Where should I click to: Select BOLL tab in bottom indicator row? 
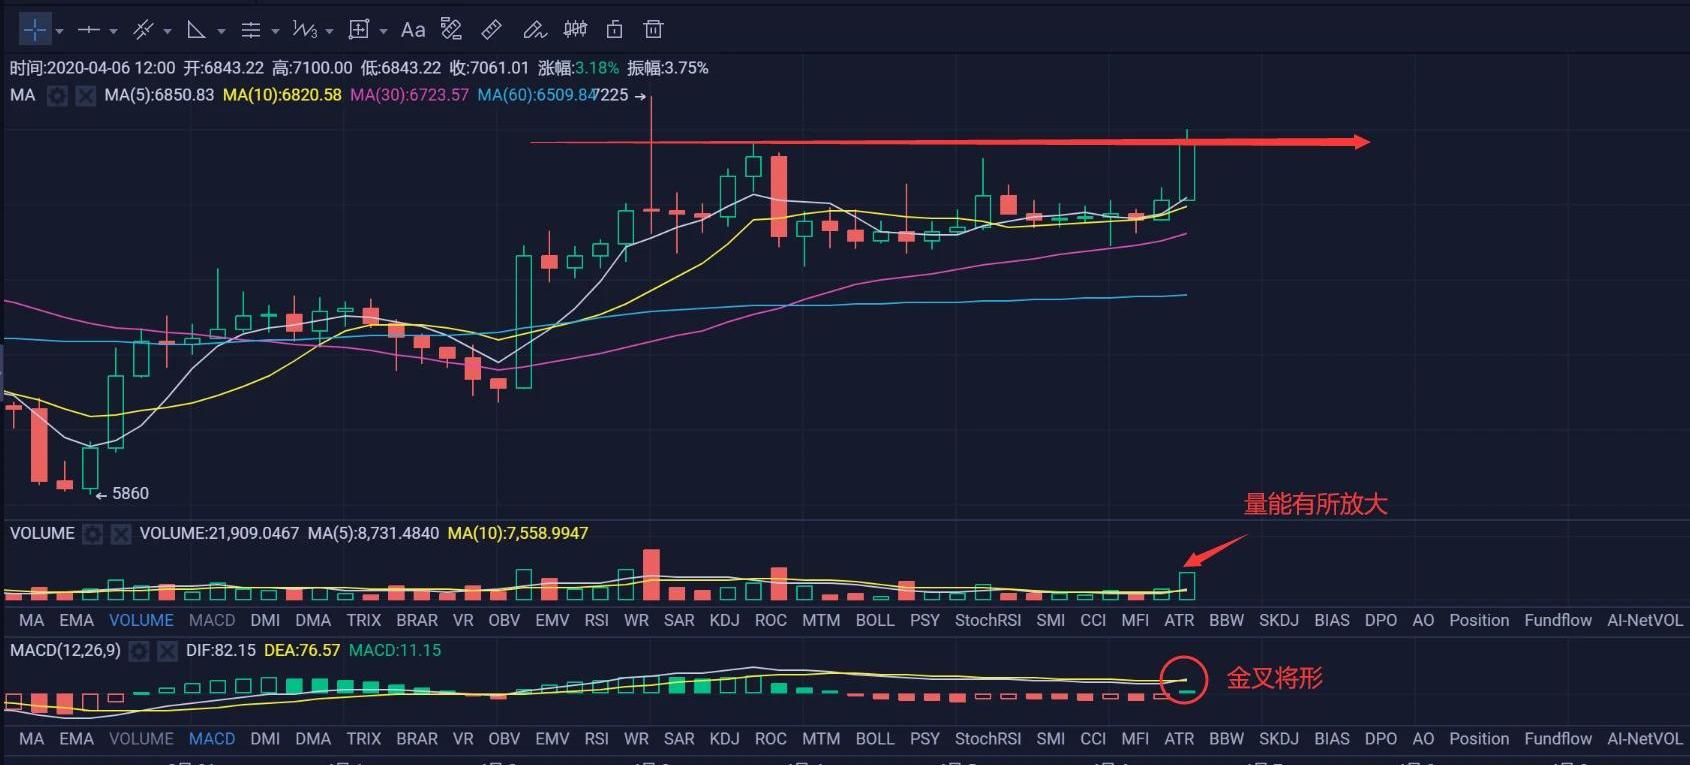pyautogui.click(x=874, y=739)
